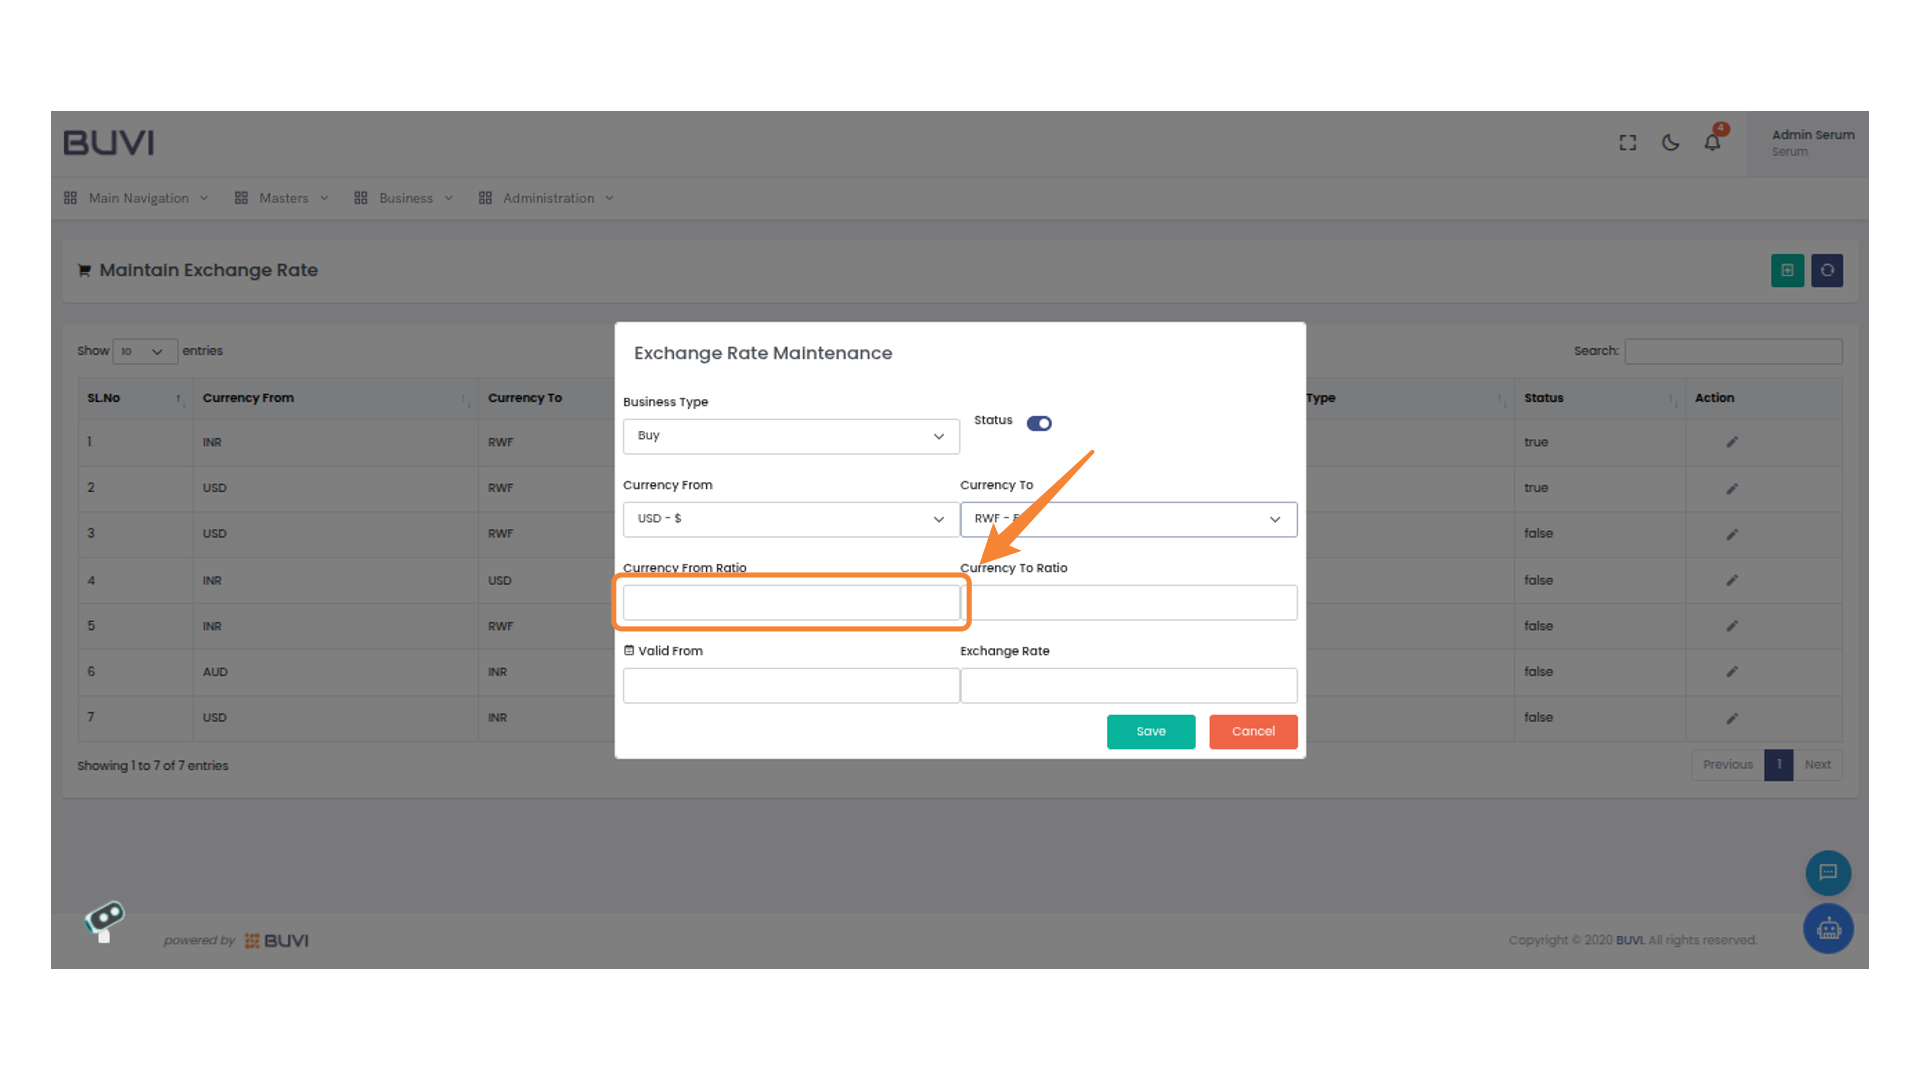
Task: Open notifications via the bell icon
Action: (1711, 142)
